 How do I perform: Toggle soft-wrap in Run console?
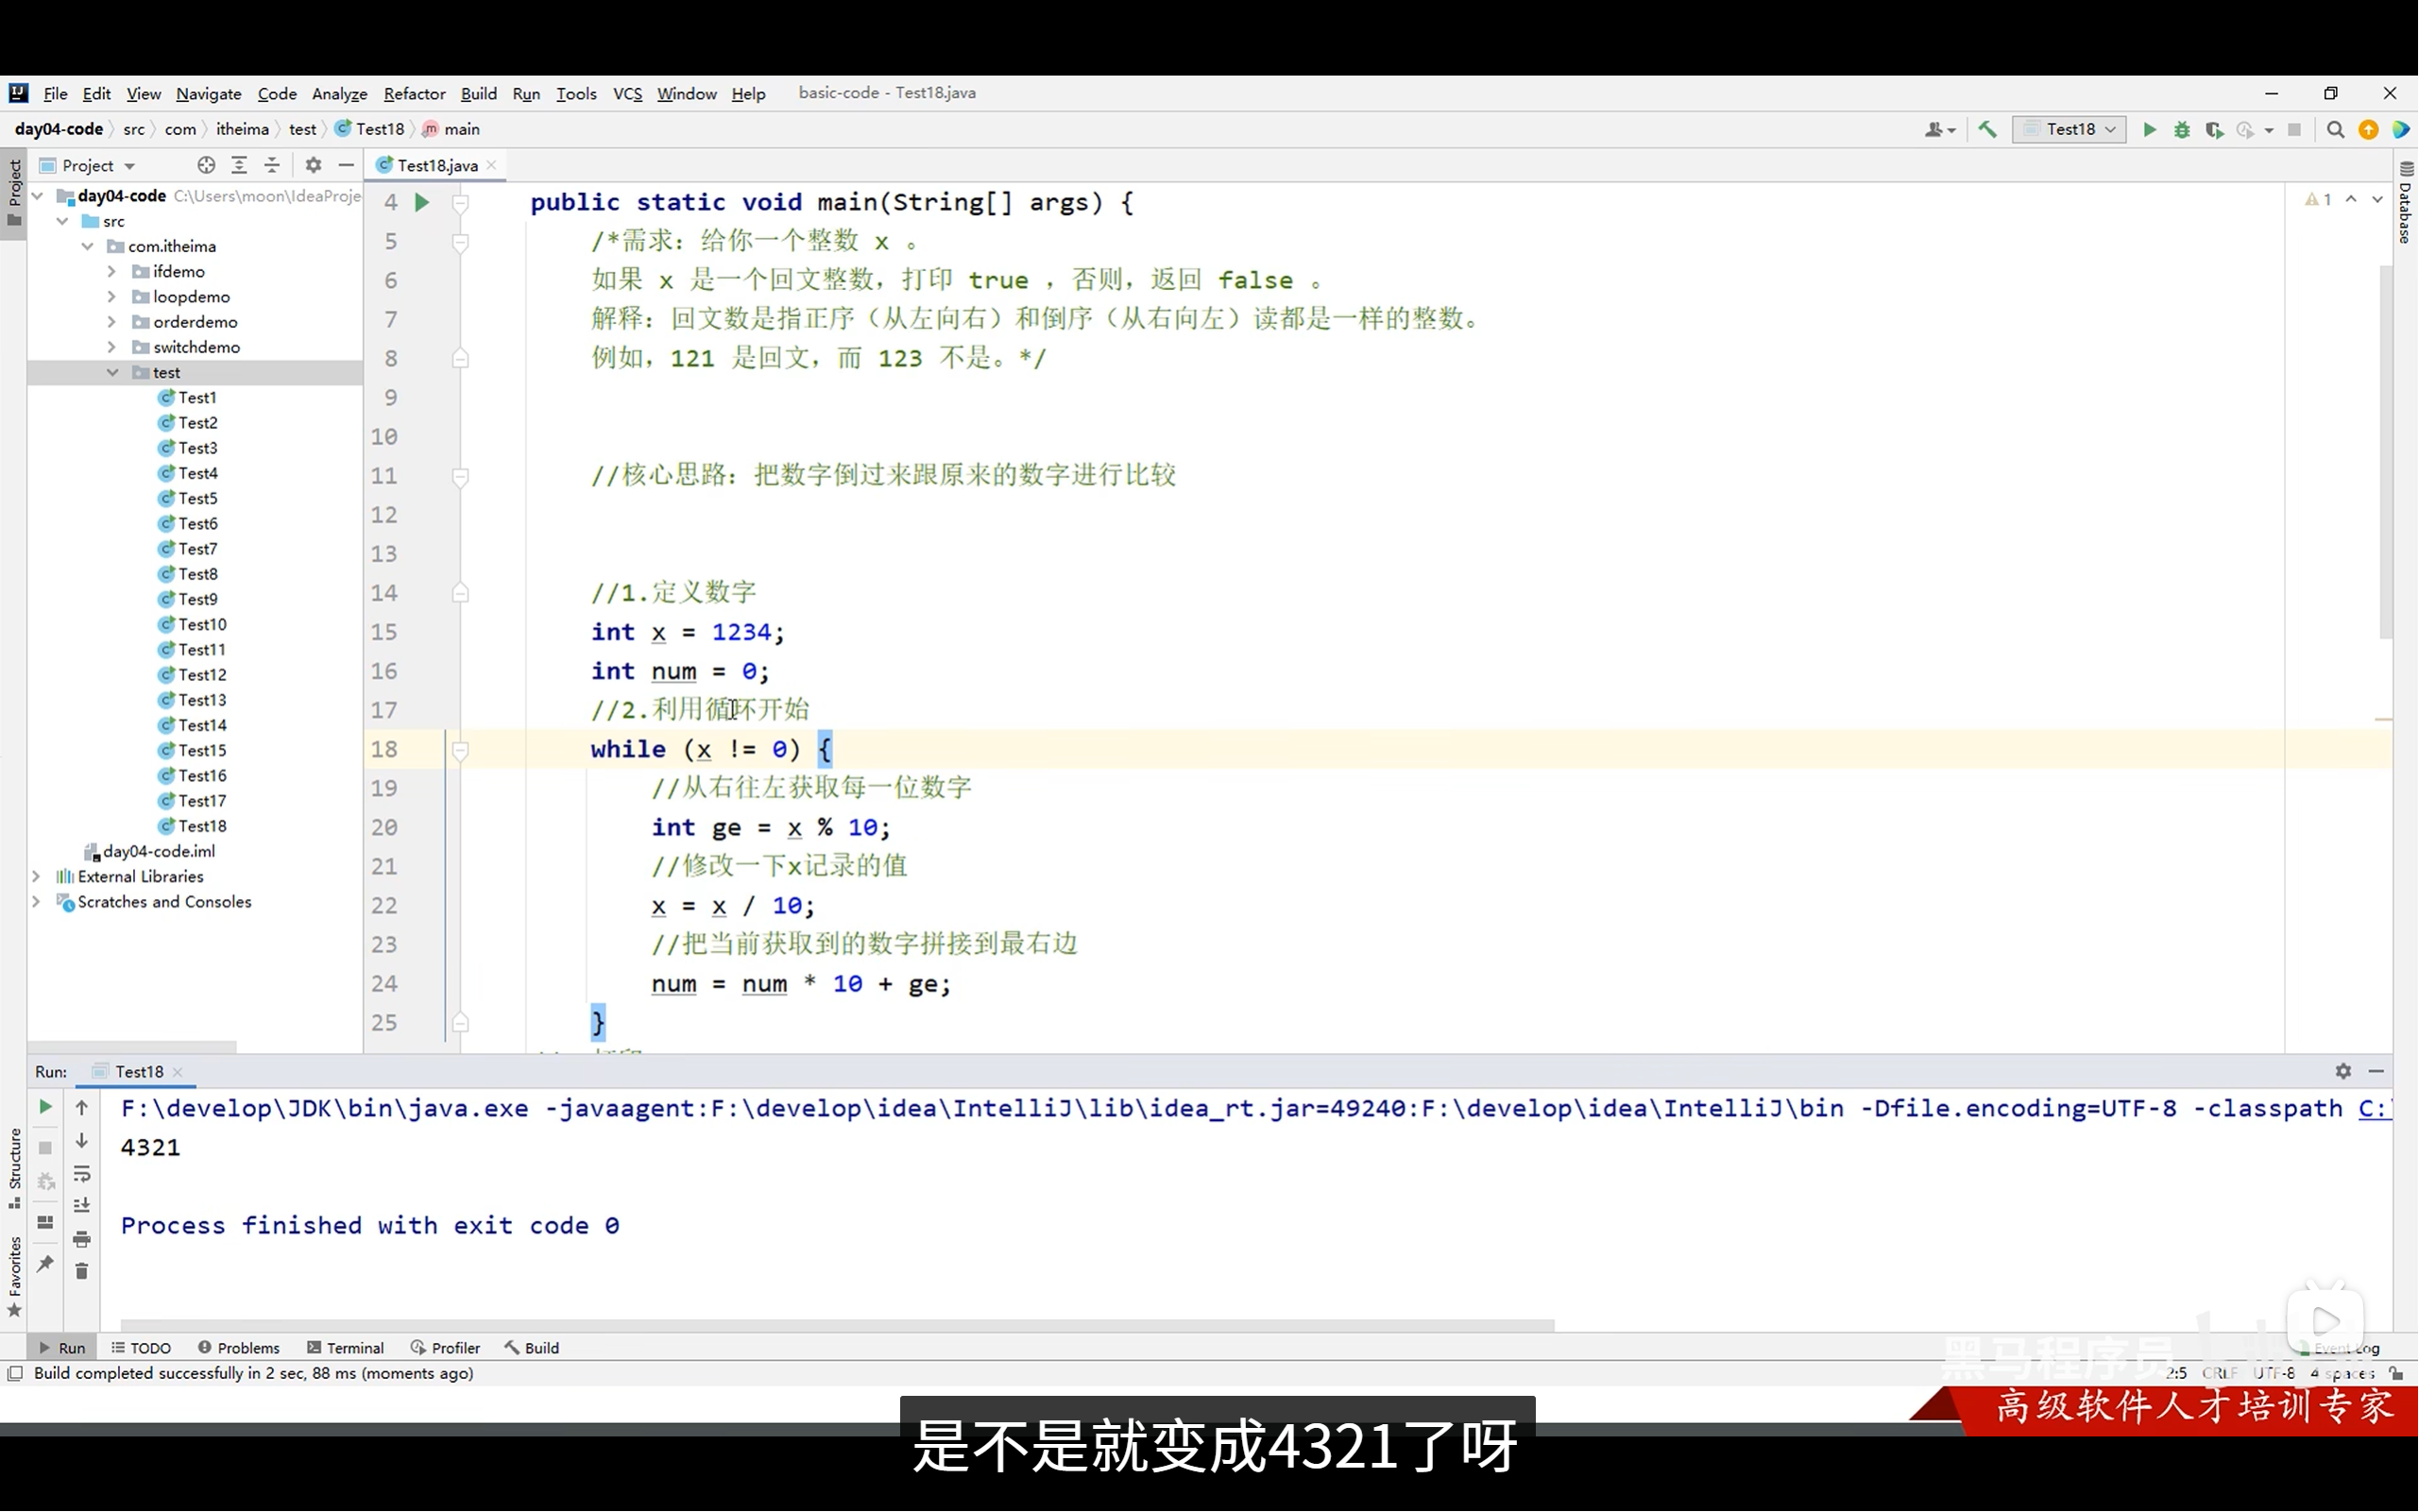pos(82,1174)
